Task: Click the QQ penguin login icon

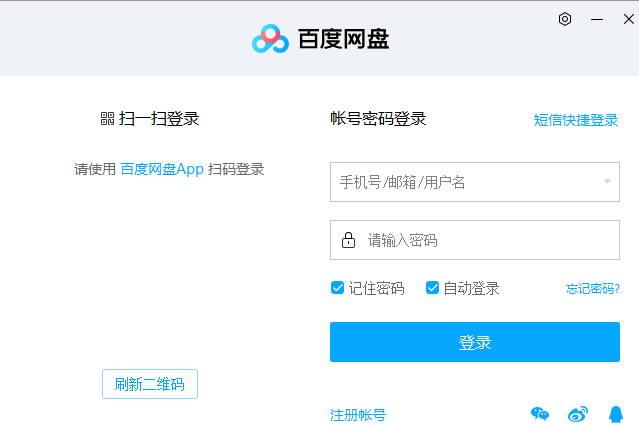Action: [x=616, y=414]
